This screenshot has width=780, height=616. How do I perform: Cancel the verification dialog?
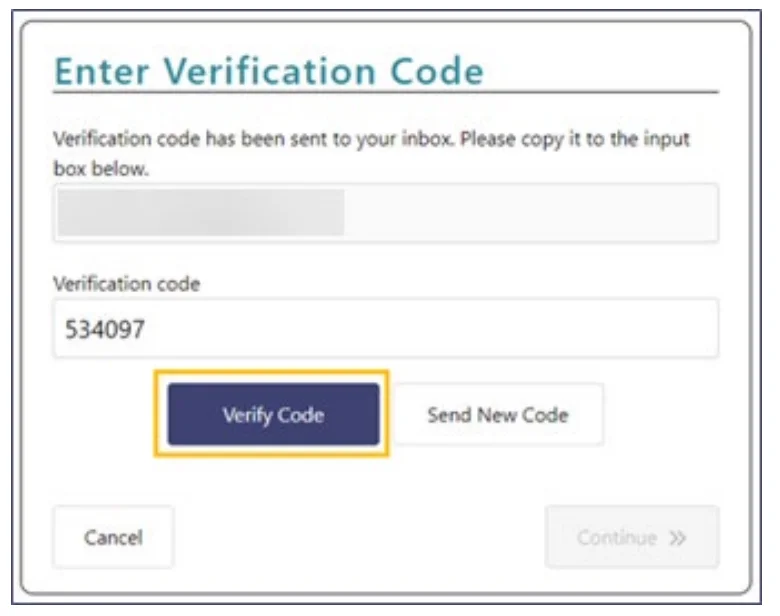[113, 537]
